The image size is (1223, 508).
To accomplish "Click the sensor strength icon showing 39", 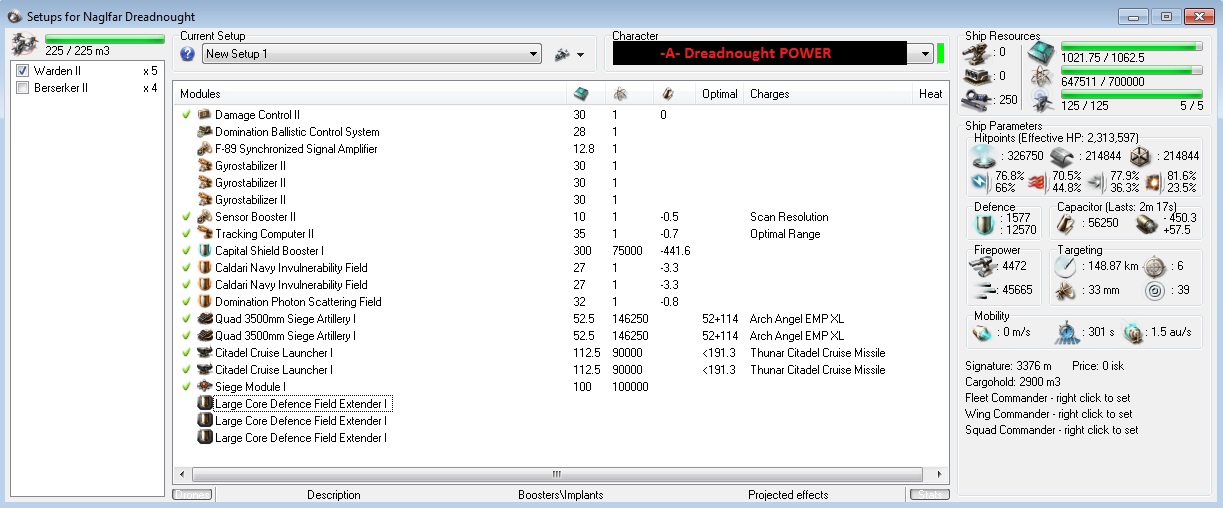I will tap(1154, 291).
